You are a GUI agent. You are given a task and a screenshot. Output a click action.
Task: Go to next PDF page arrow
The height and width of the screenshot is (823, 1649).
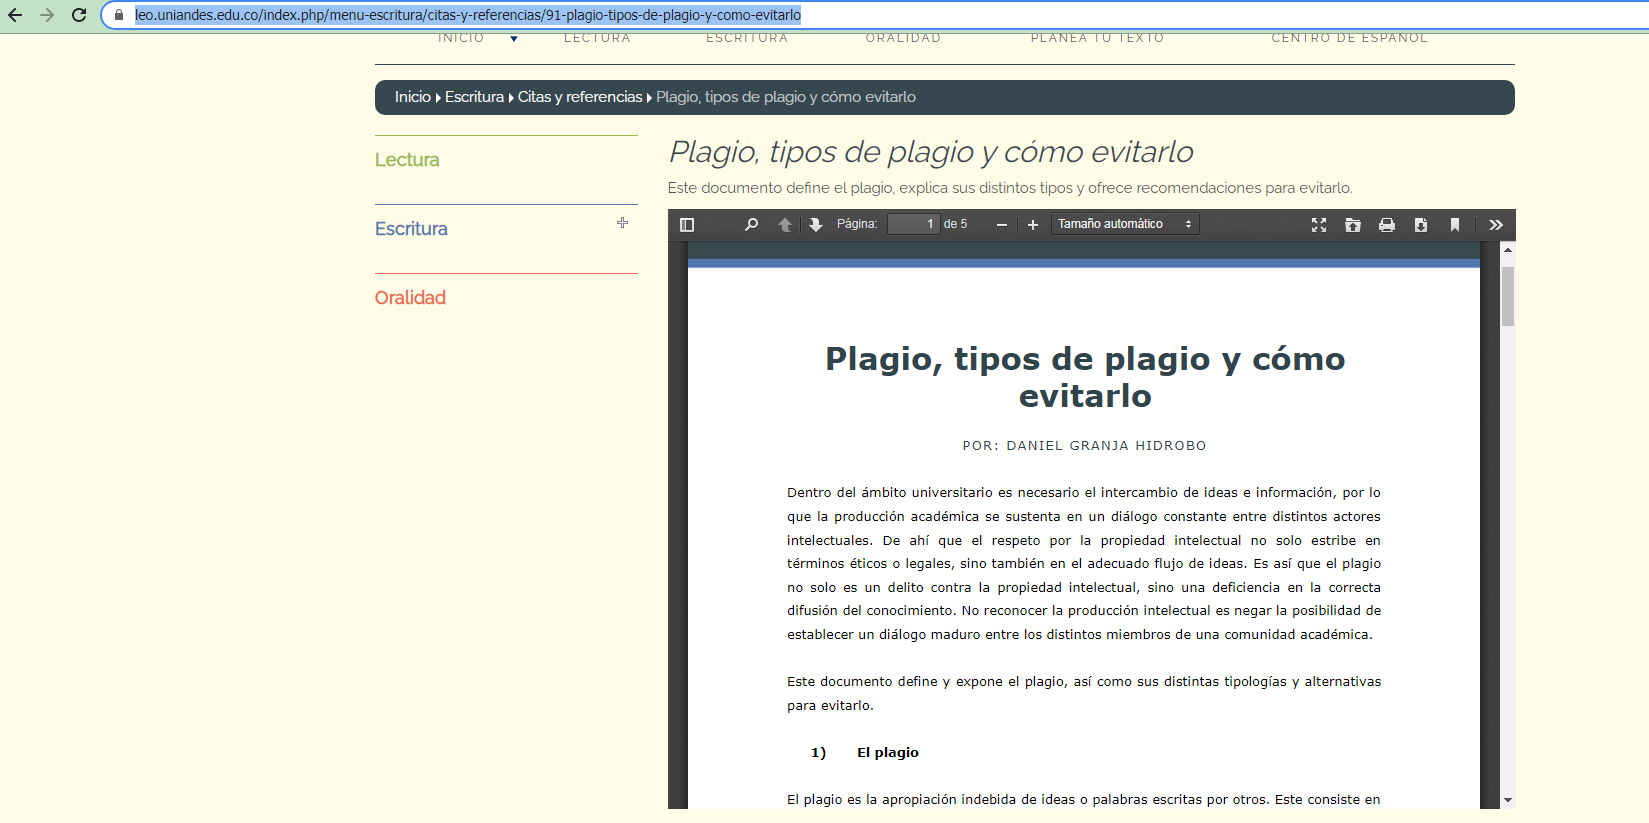[816, 225]
